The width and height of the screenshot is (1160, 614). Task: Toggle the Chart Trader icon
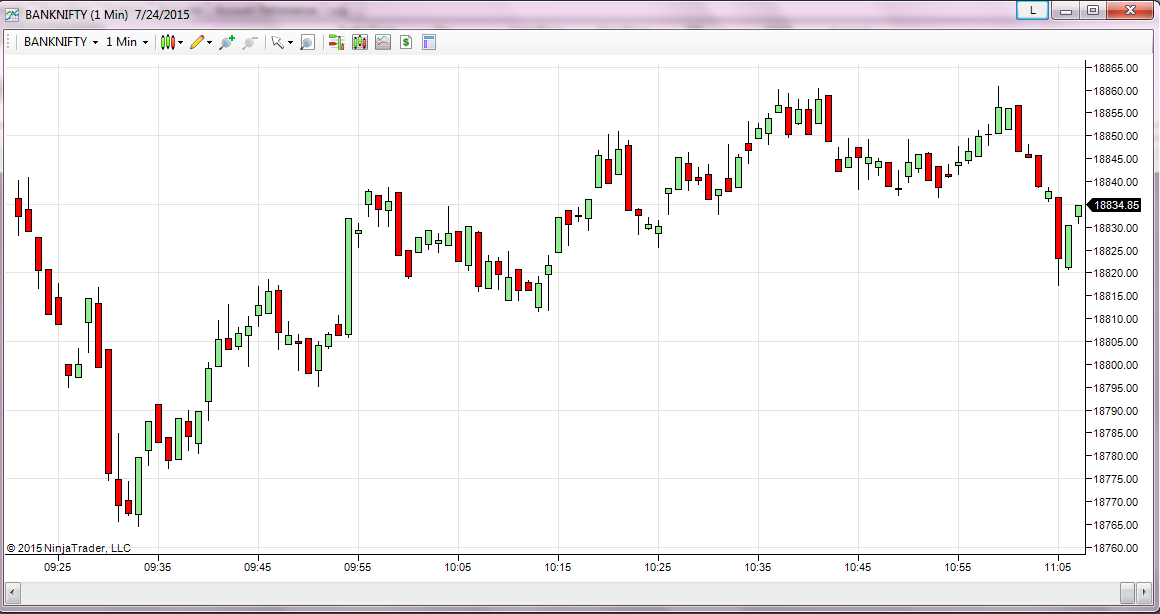click(337, 42)
